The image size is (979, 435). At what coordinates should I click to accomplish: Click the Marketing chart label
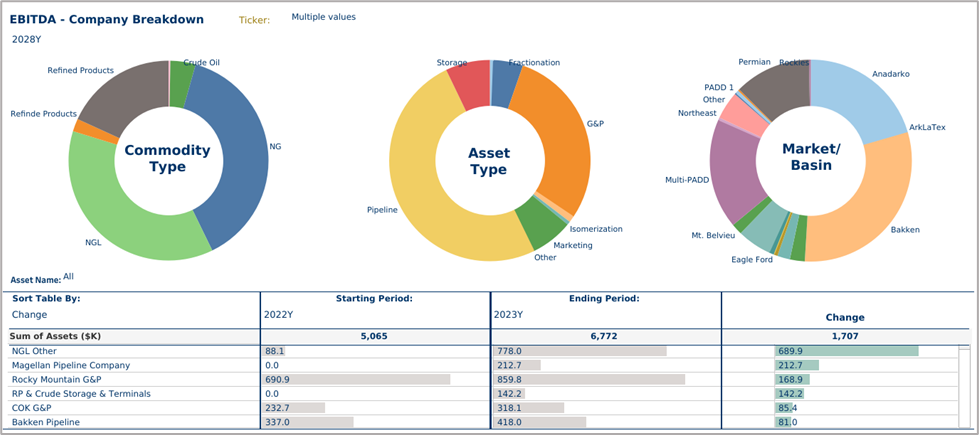tap(573, 245)
